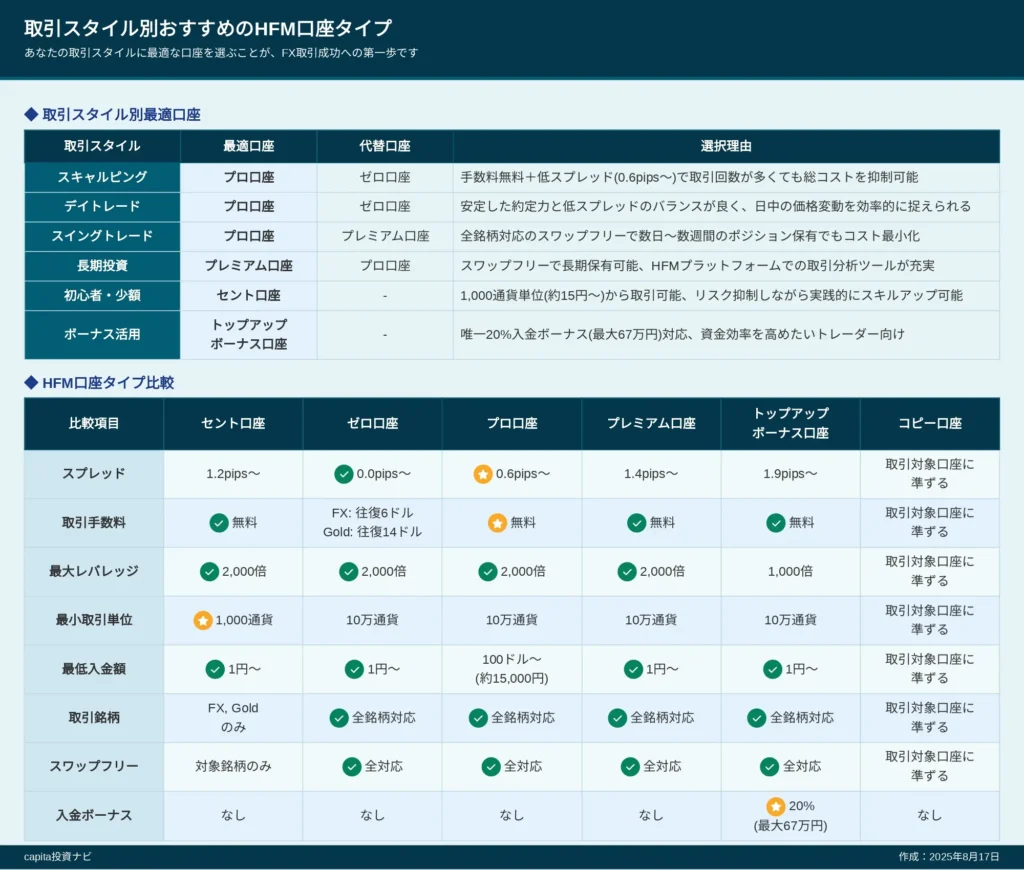1024x870 pixels.
Task: Click the セント口座 comparison column header
Action: (x=233, y=423)
